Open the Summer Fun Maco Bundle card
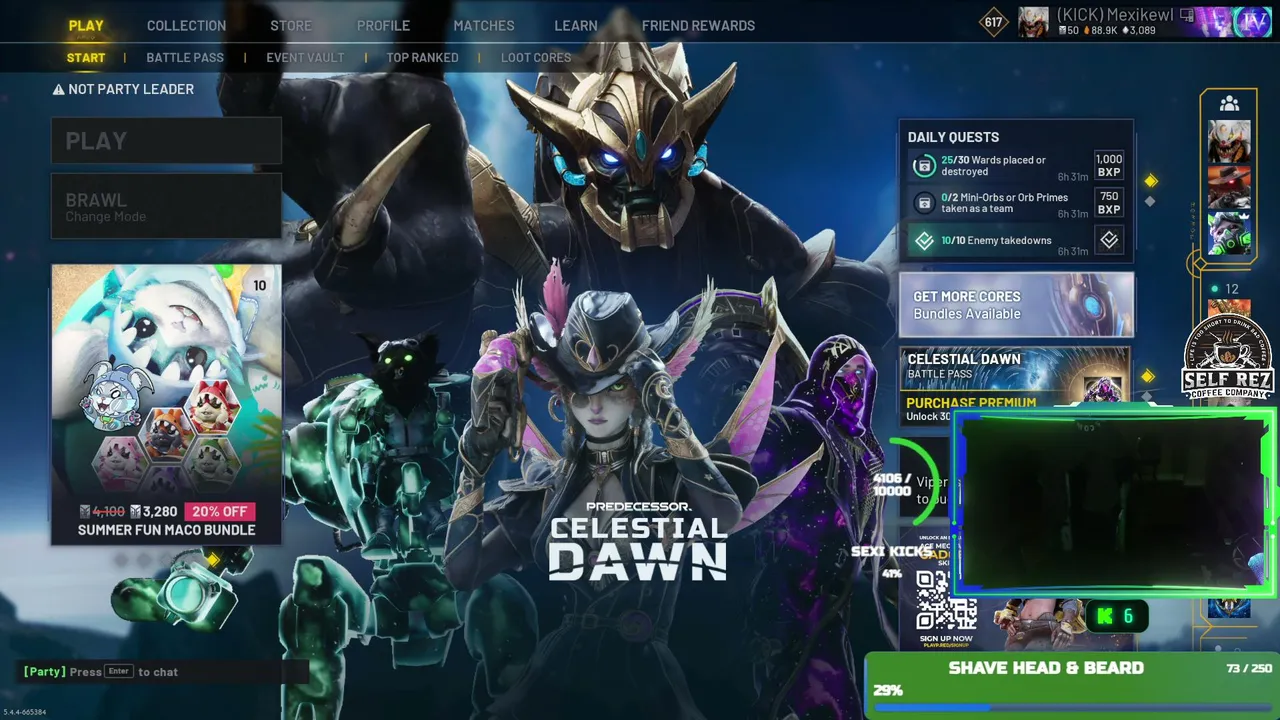The height and width of the screenshot is (720, 1280). [167, 405]
